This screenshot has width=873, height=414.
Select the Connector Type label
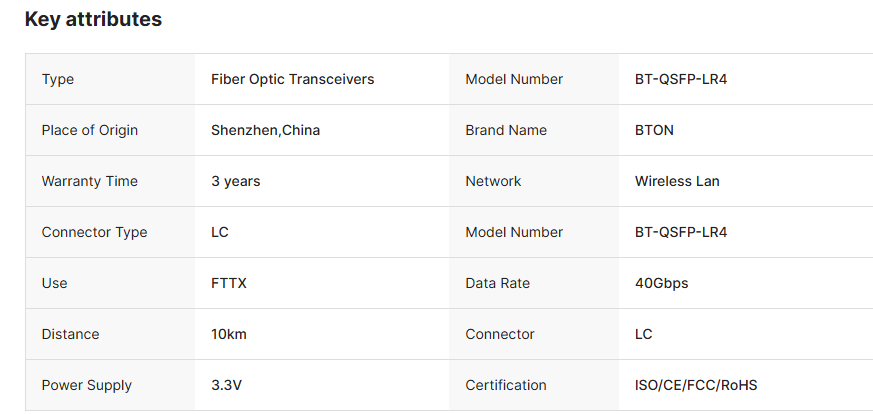[95, 232]
